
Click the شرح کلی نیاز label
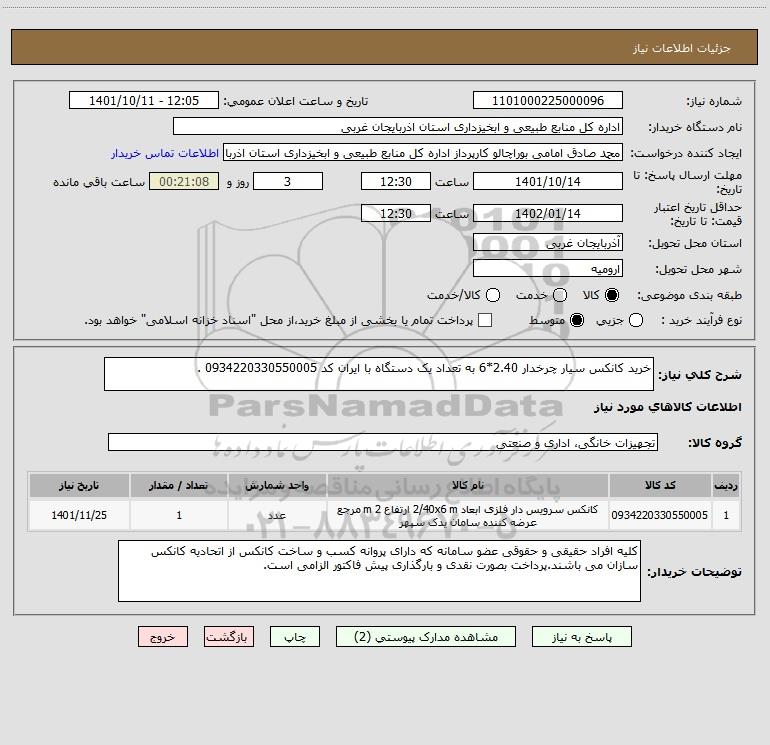700,375
